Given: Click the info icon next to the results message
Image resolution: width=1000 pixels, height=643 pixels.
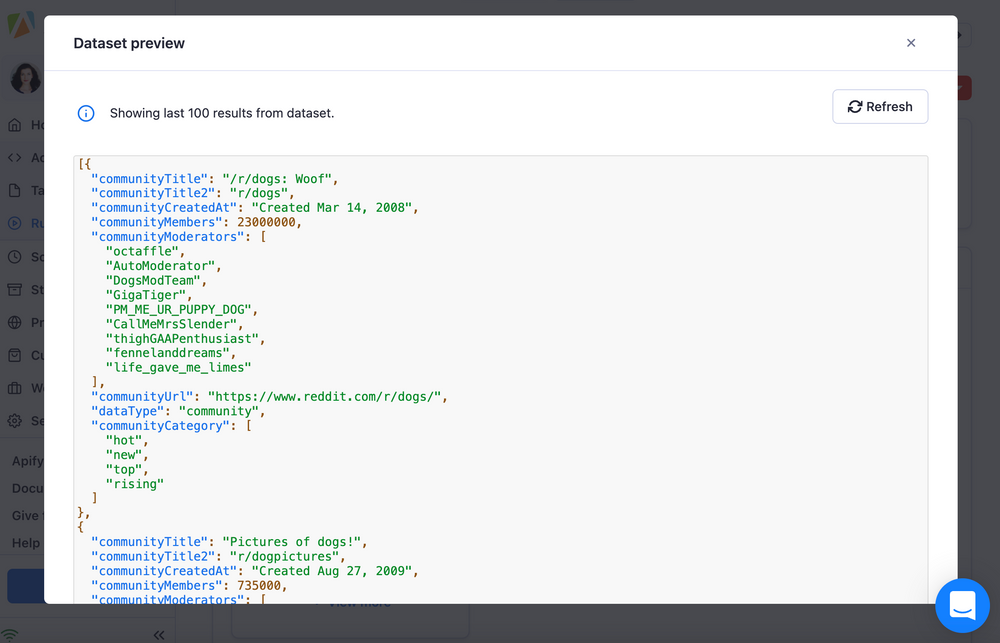Looking at the screenshot, I should (85, 113).
